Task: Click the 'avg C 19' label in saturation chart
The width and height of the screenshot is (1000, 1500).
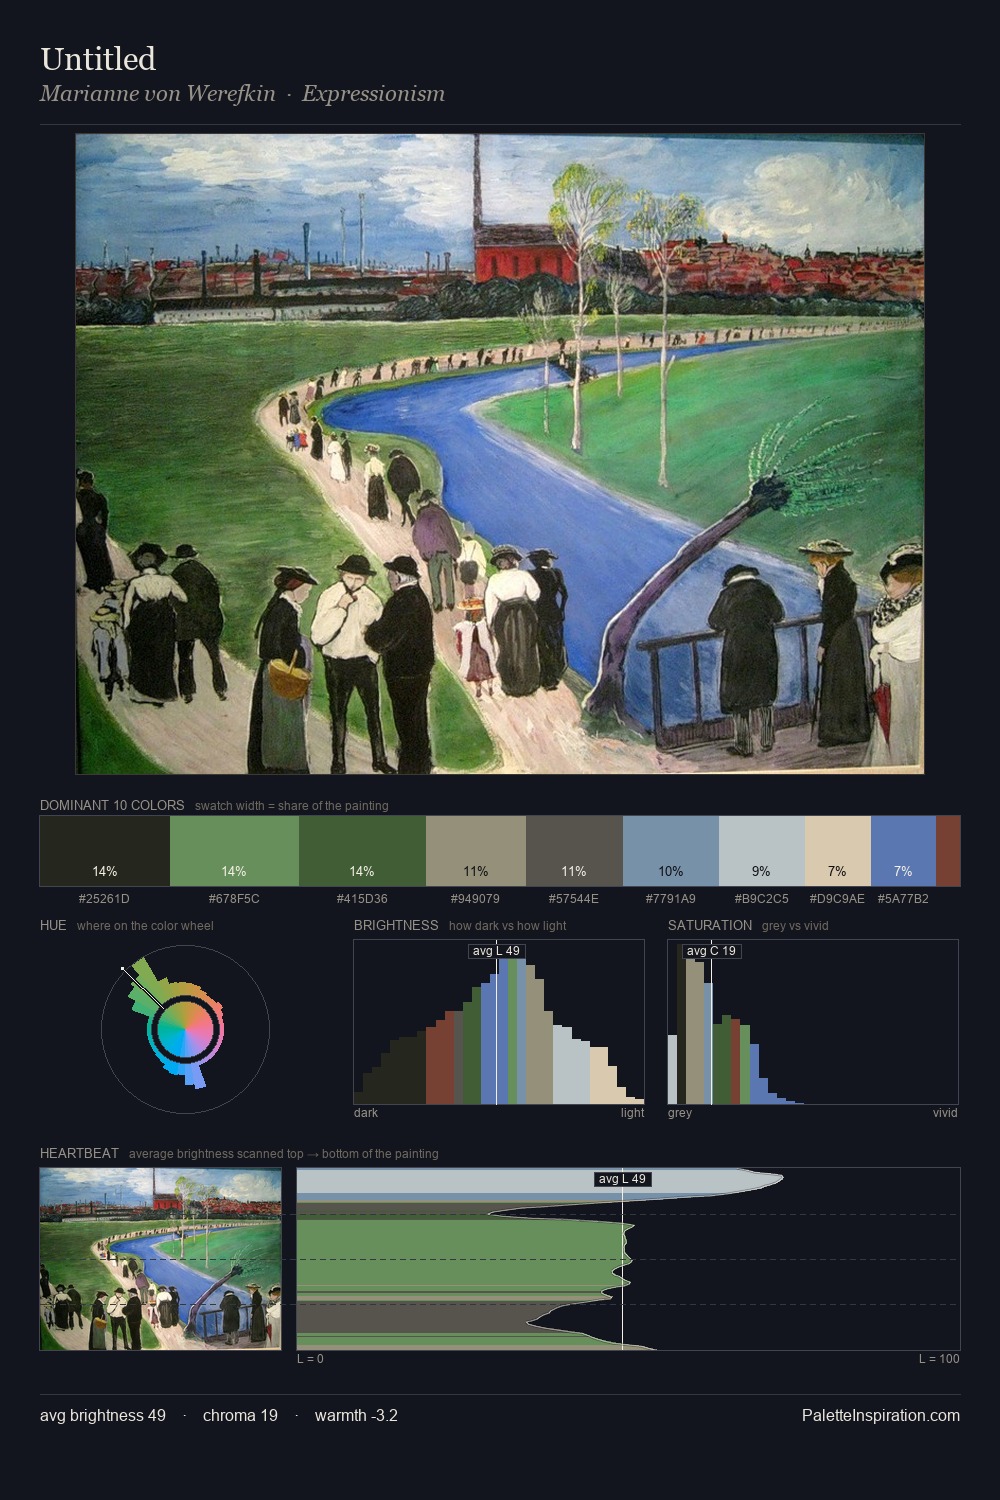Action: click(712, 951)
